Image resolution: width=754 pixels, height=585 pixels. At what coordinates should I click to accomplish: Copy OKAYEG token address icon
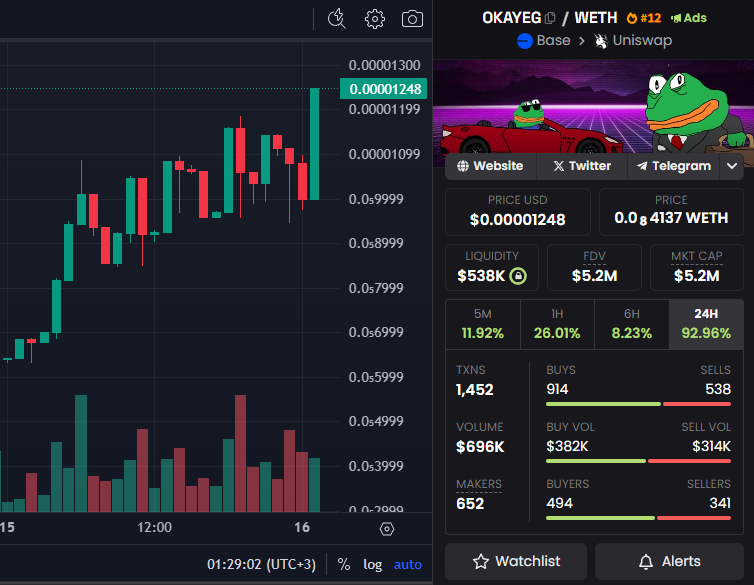pyautogui.click(x=550, y=18)
